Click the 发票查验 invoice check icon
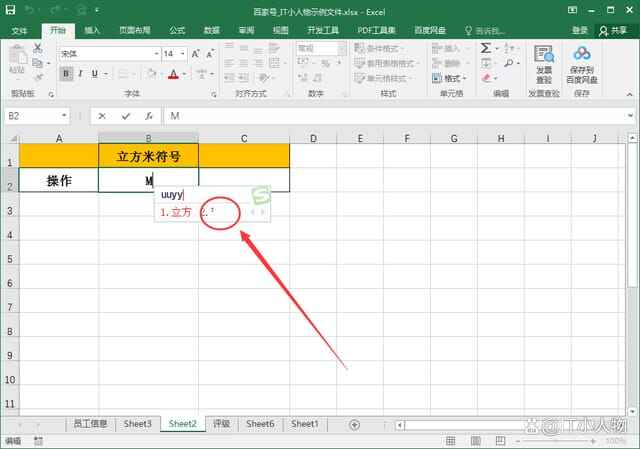The height and width of the screenshot is (449, 640). tap(544, 60)
